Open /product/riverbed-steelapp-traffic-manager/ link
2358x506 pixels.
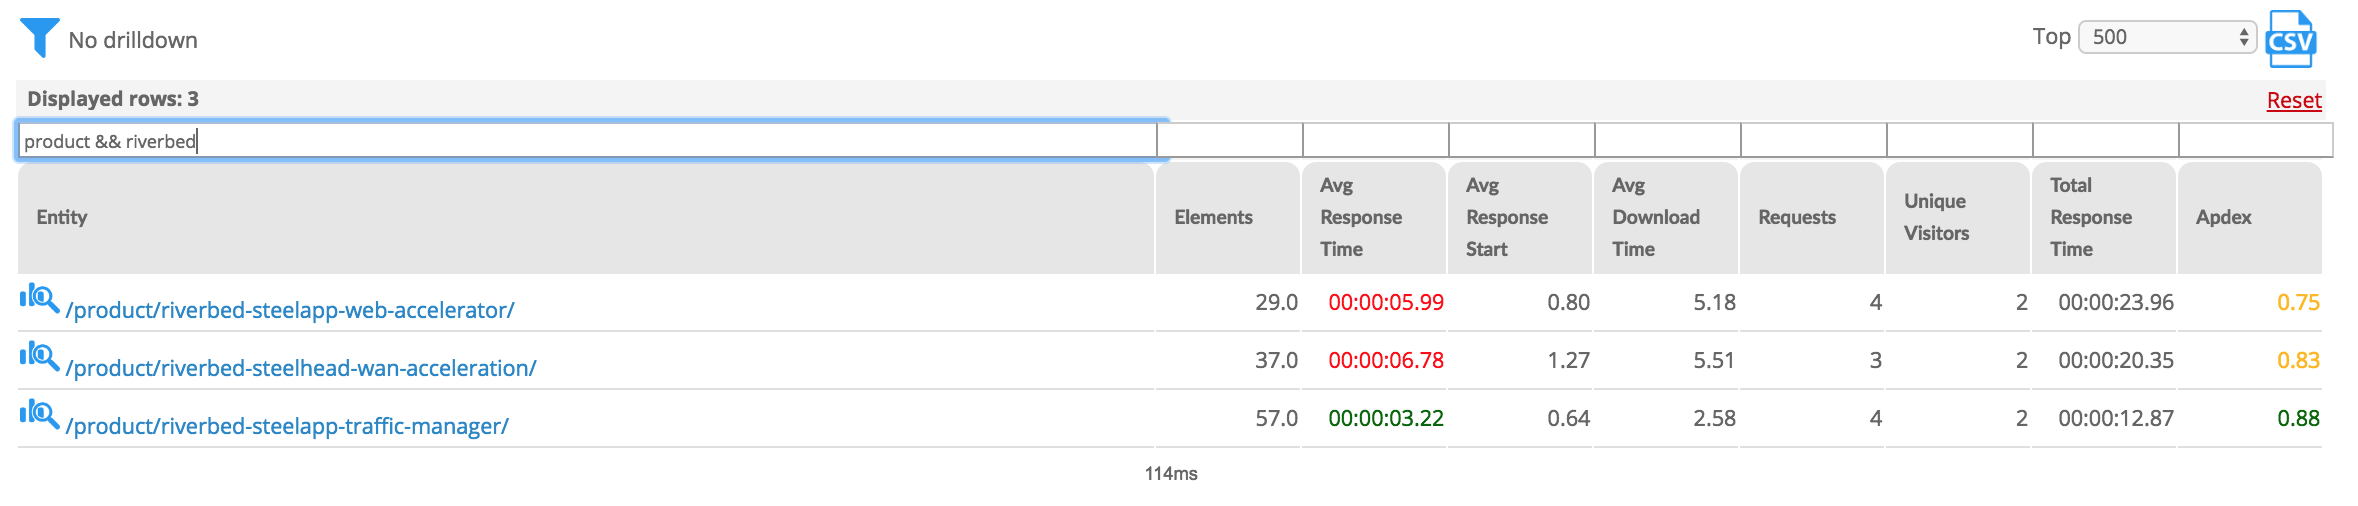(x=287, y=426)
